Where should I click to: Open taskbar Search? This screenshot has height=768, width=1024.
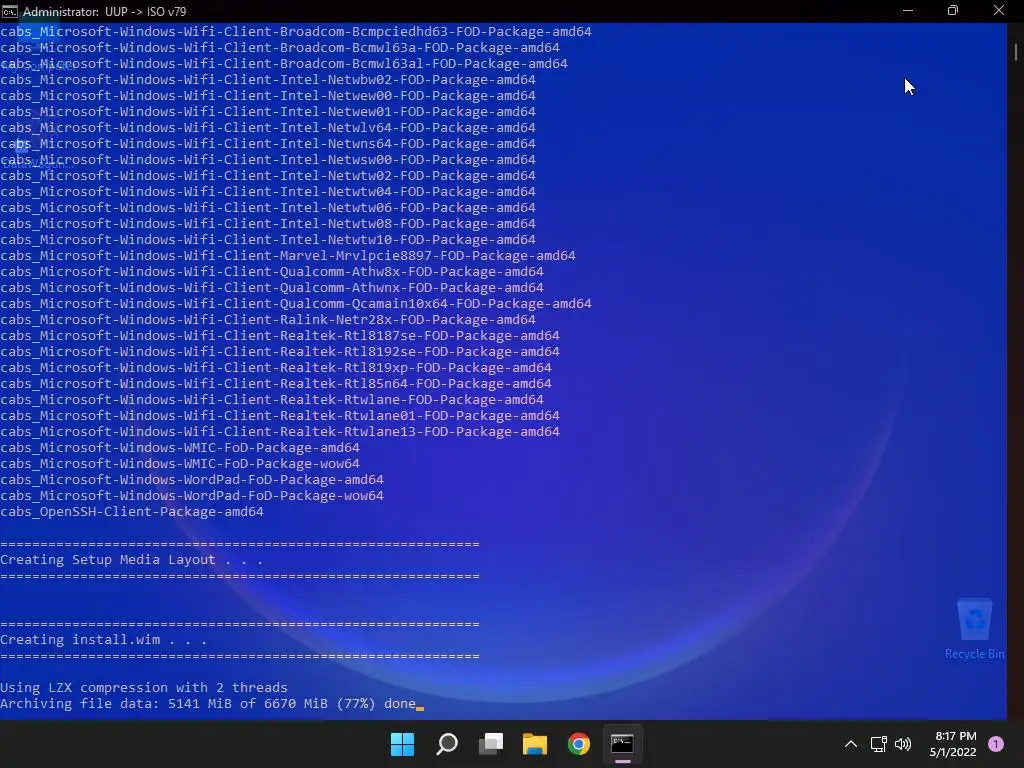pyautogui.click(x=447, y=744)
